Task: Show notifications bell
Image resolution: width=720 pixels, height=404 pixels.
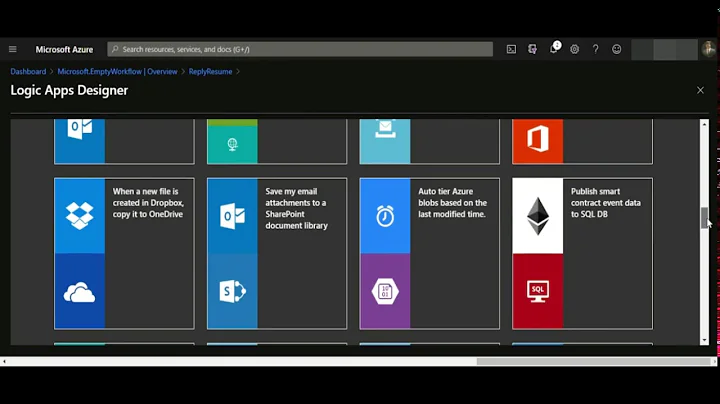Action: click(x=554, y=48)
